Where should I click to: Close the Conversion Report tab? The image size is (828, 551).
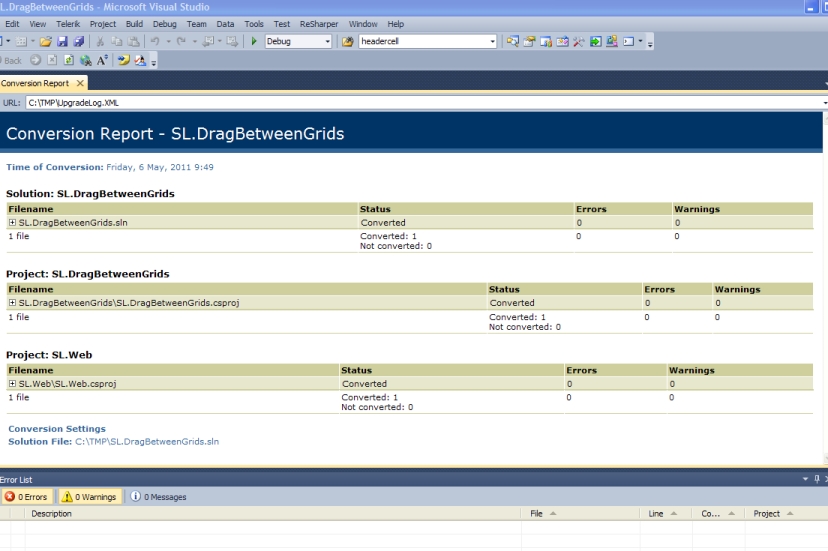tap(80, 83)
